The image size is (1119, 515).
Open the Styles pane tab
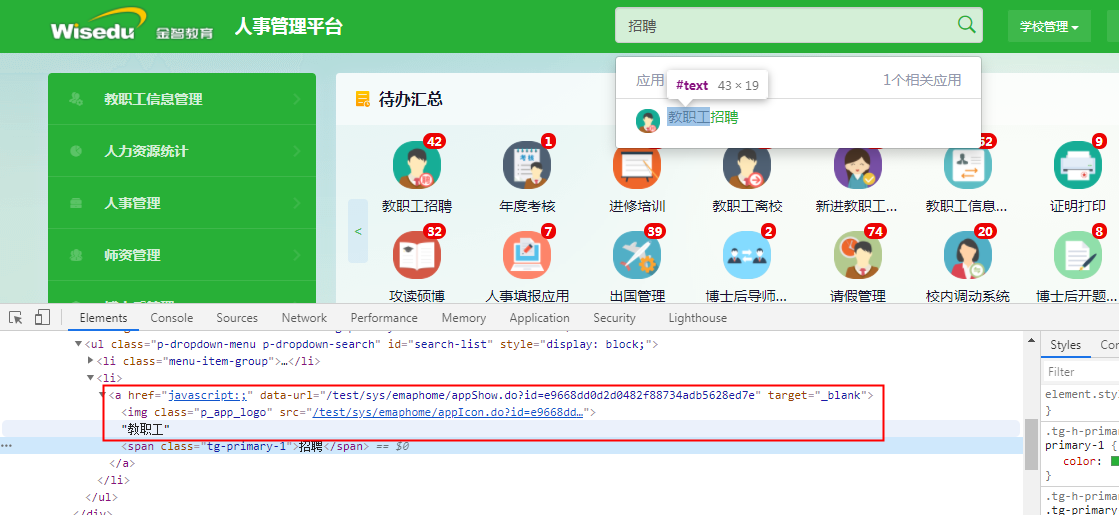[1065, 345]
